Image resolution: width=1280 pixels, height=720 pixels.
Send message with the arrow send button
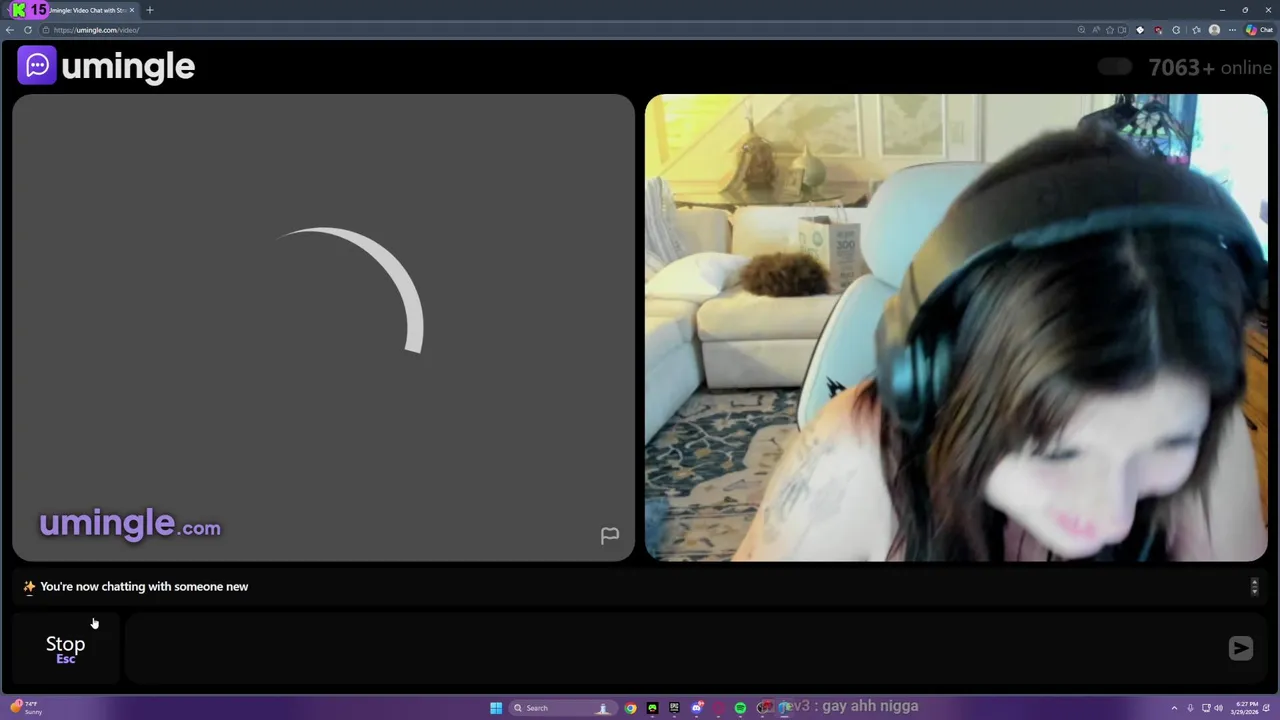click(x=1240, y=648)
